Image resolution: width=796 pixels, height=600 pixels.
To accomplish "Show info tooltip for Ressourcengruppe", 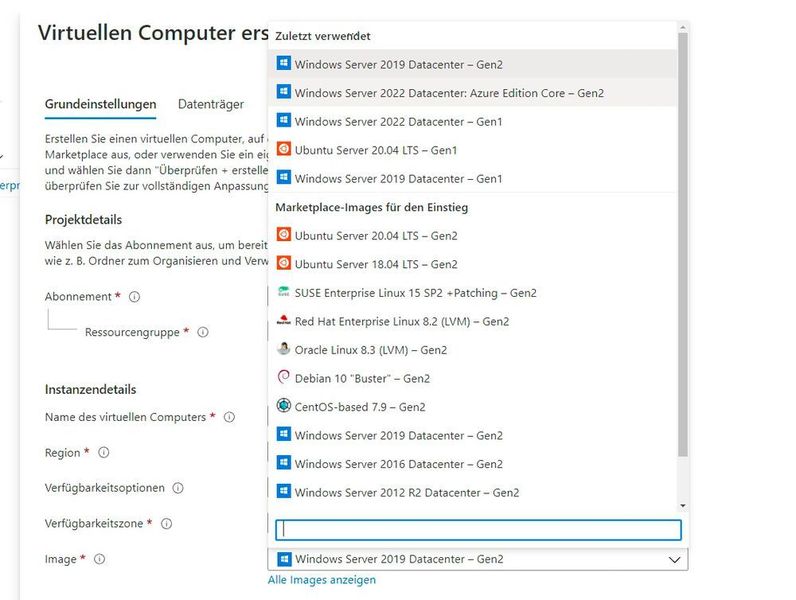I will point(203,332).
